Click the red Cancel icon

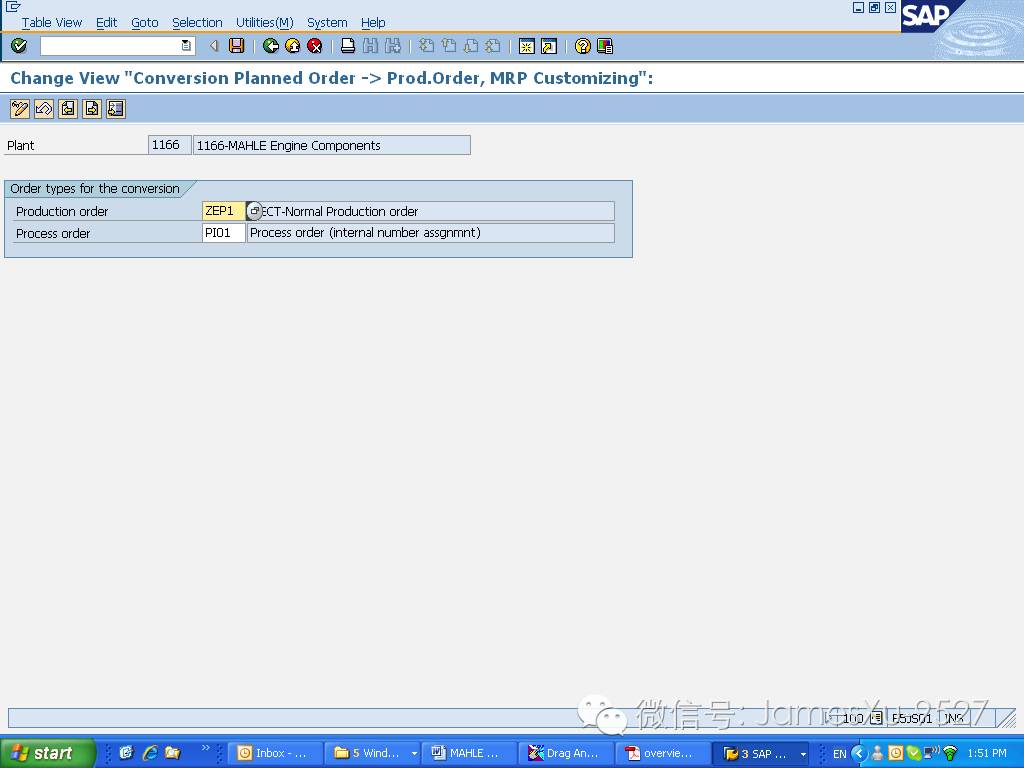click(315, 46)
